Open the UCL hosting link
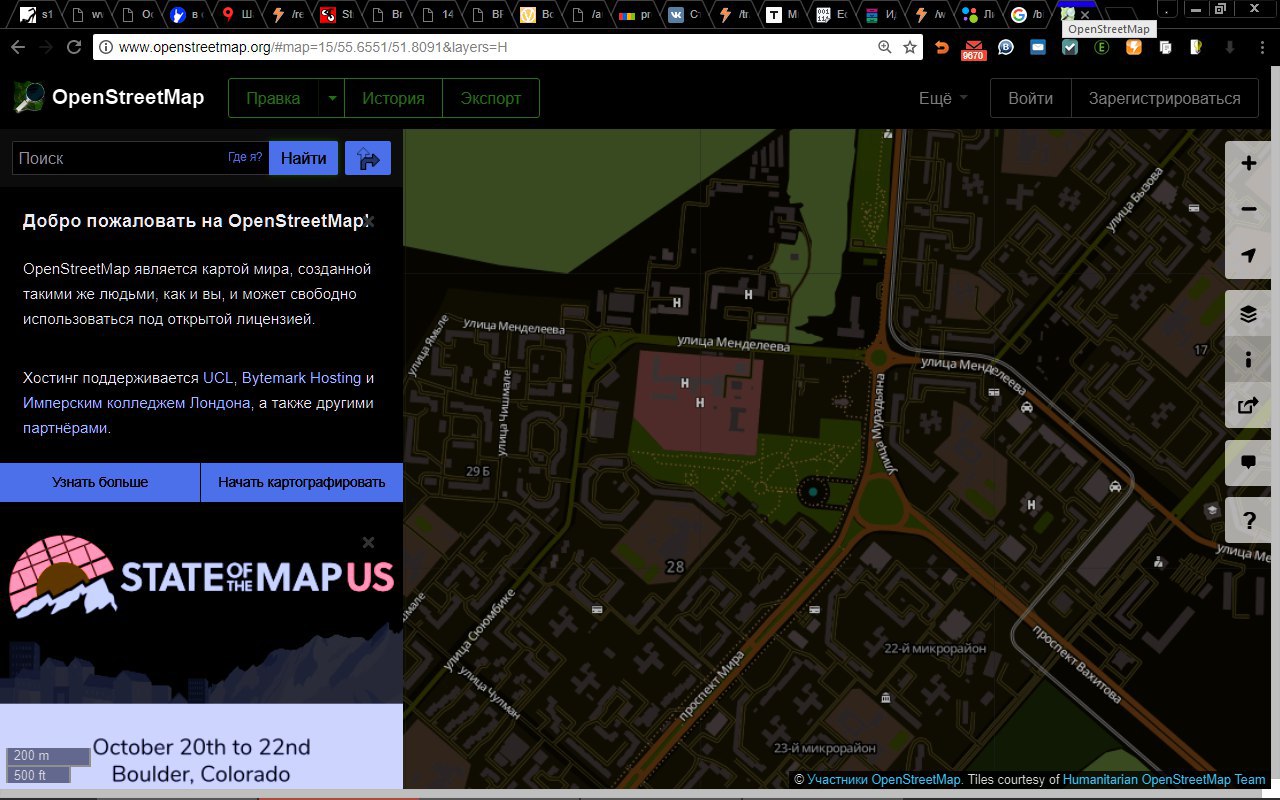The width and height of the screenshot is (1280, 800). (x=217, y=378)
